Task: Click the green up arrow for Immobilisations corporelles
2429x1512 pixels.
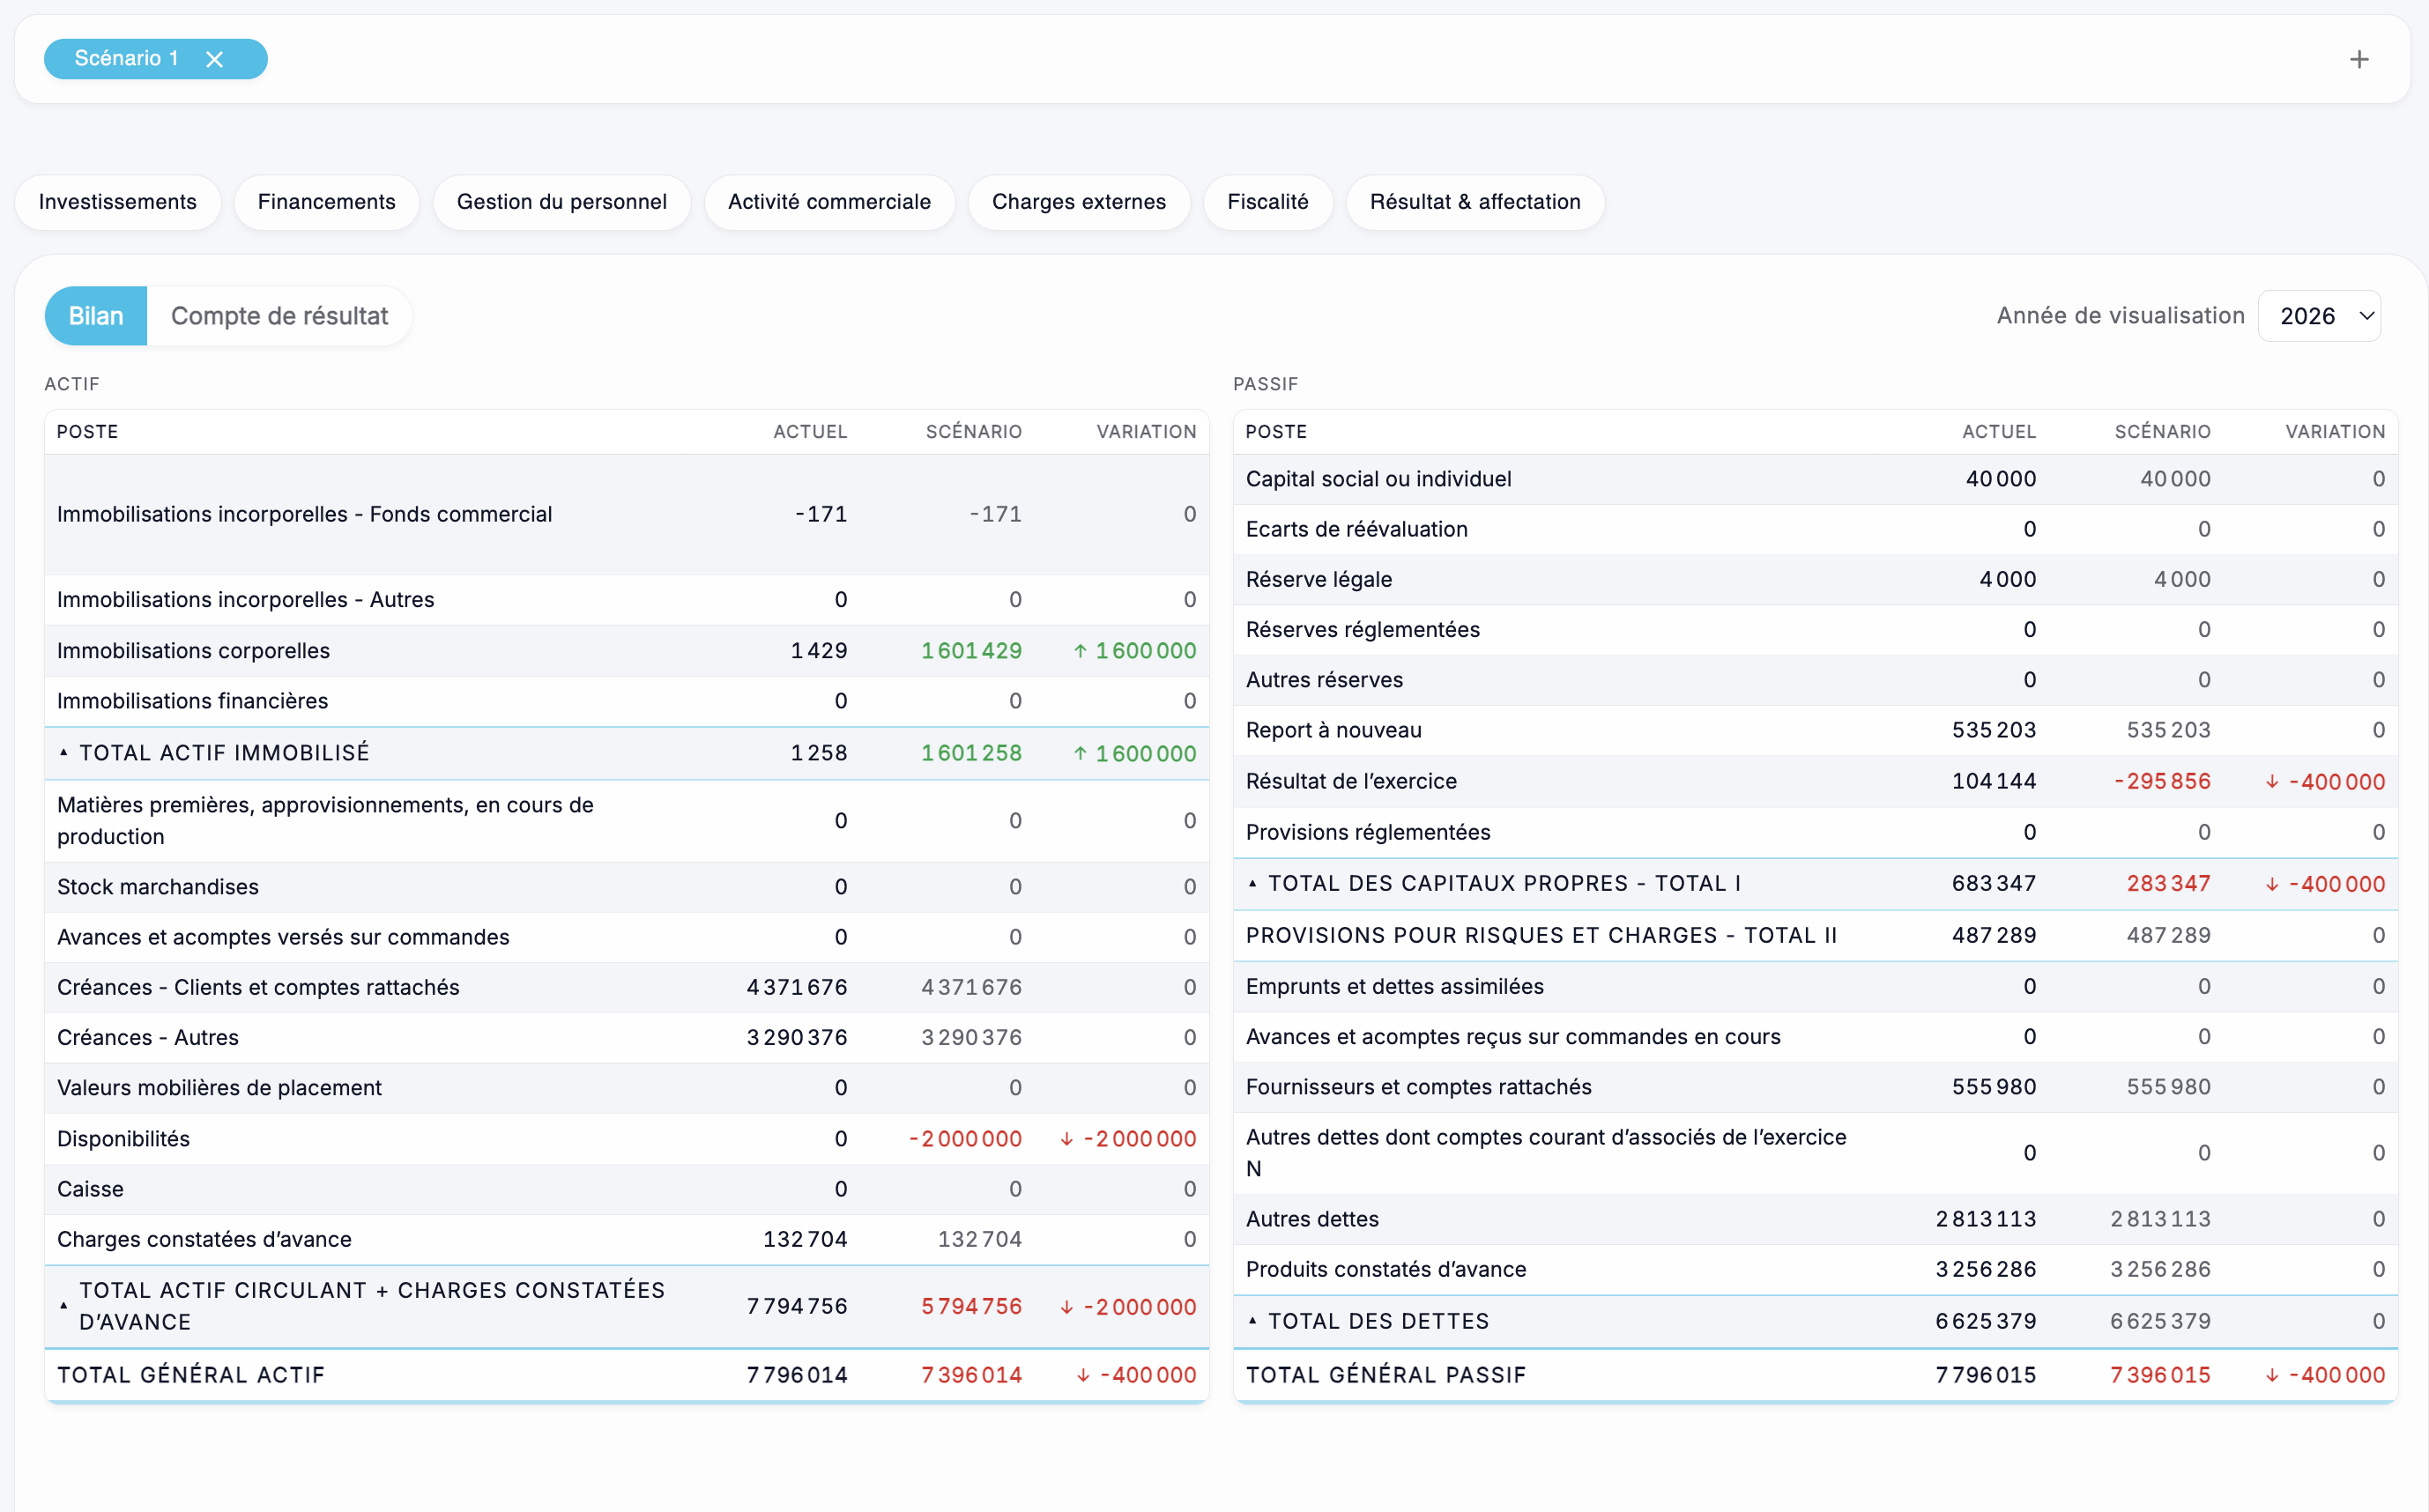Action: [x=1080, y=651]
